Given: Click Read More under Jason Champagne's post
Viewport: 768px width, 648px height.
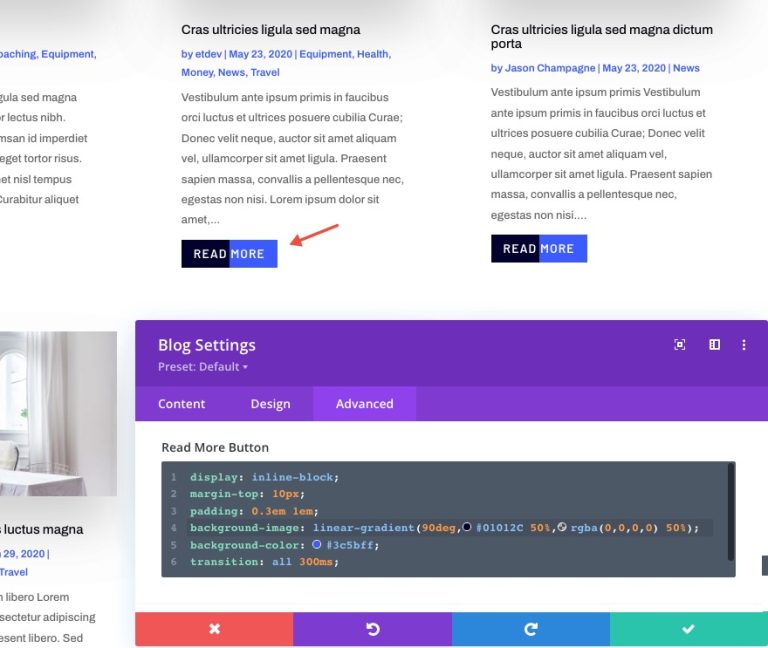Looking at the screenshot, I should [x=538, y=249].
